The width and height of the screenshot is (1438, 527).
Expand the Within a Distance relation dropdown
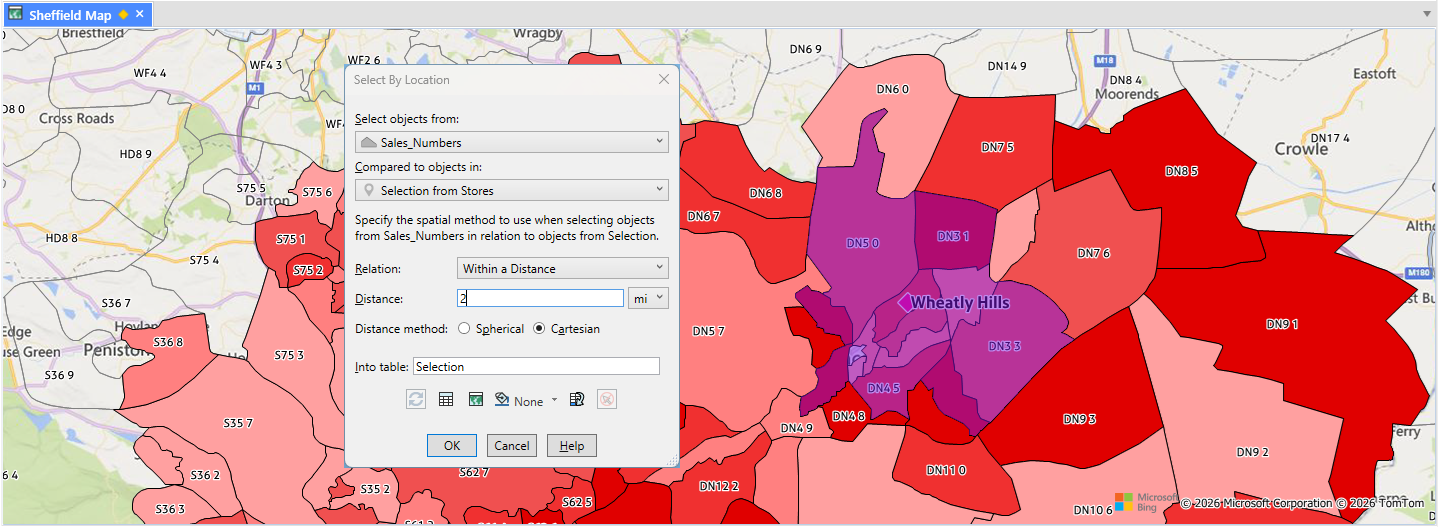tap(562, 268)
